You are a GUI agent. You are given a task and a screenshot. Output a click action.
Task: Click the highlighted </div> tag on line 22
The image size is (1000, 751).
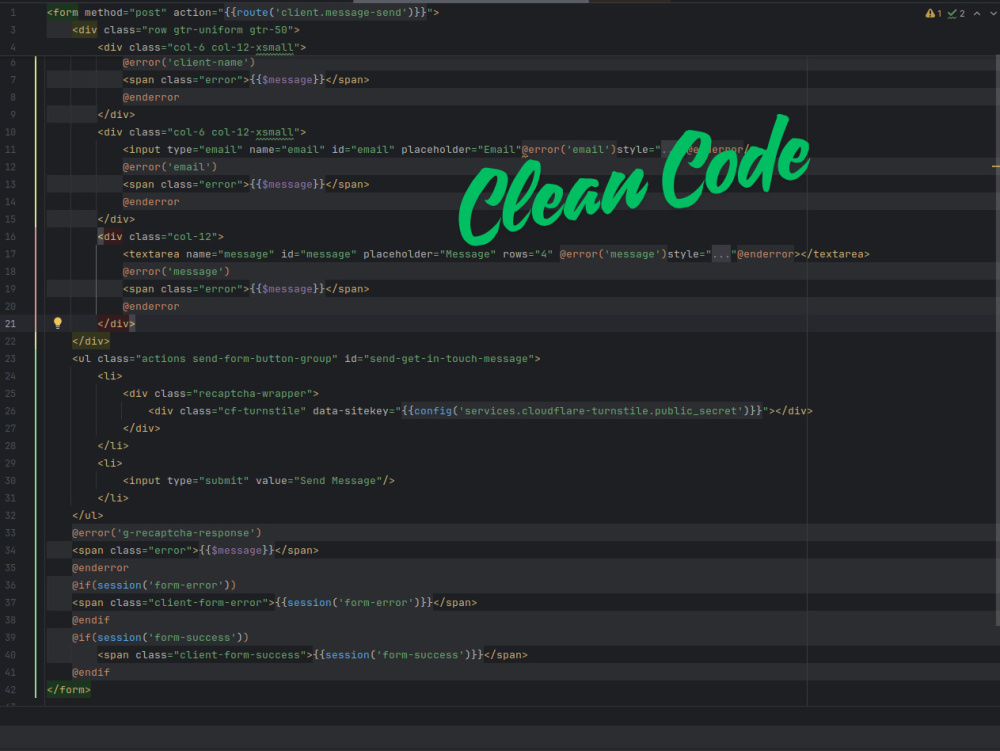point(91,341)
